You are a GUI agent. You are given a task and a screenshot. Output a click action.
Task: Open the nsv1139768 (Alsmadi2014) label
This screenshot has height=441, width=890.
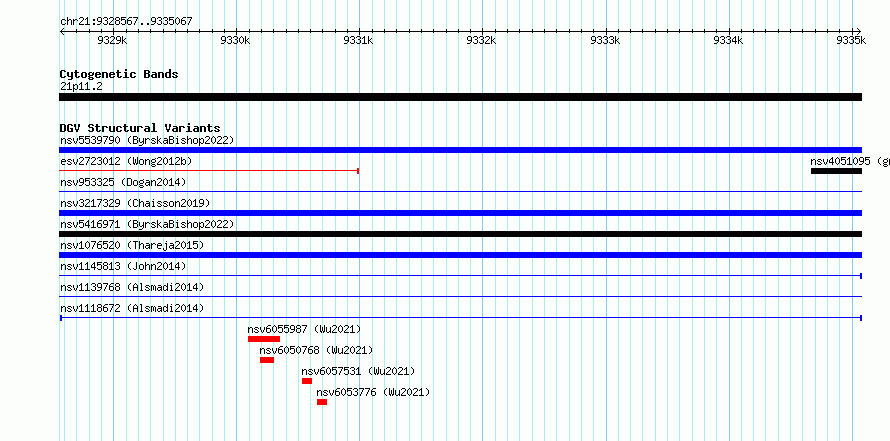coord(132,287)
